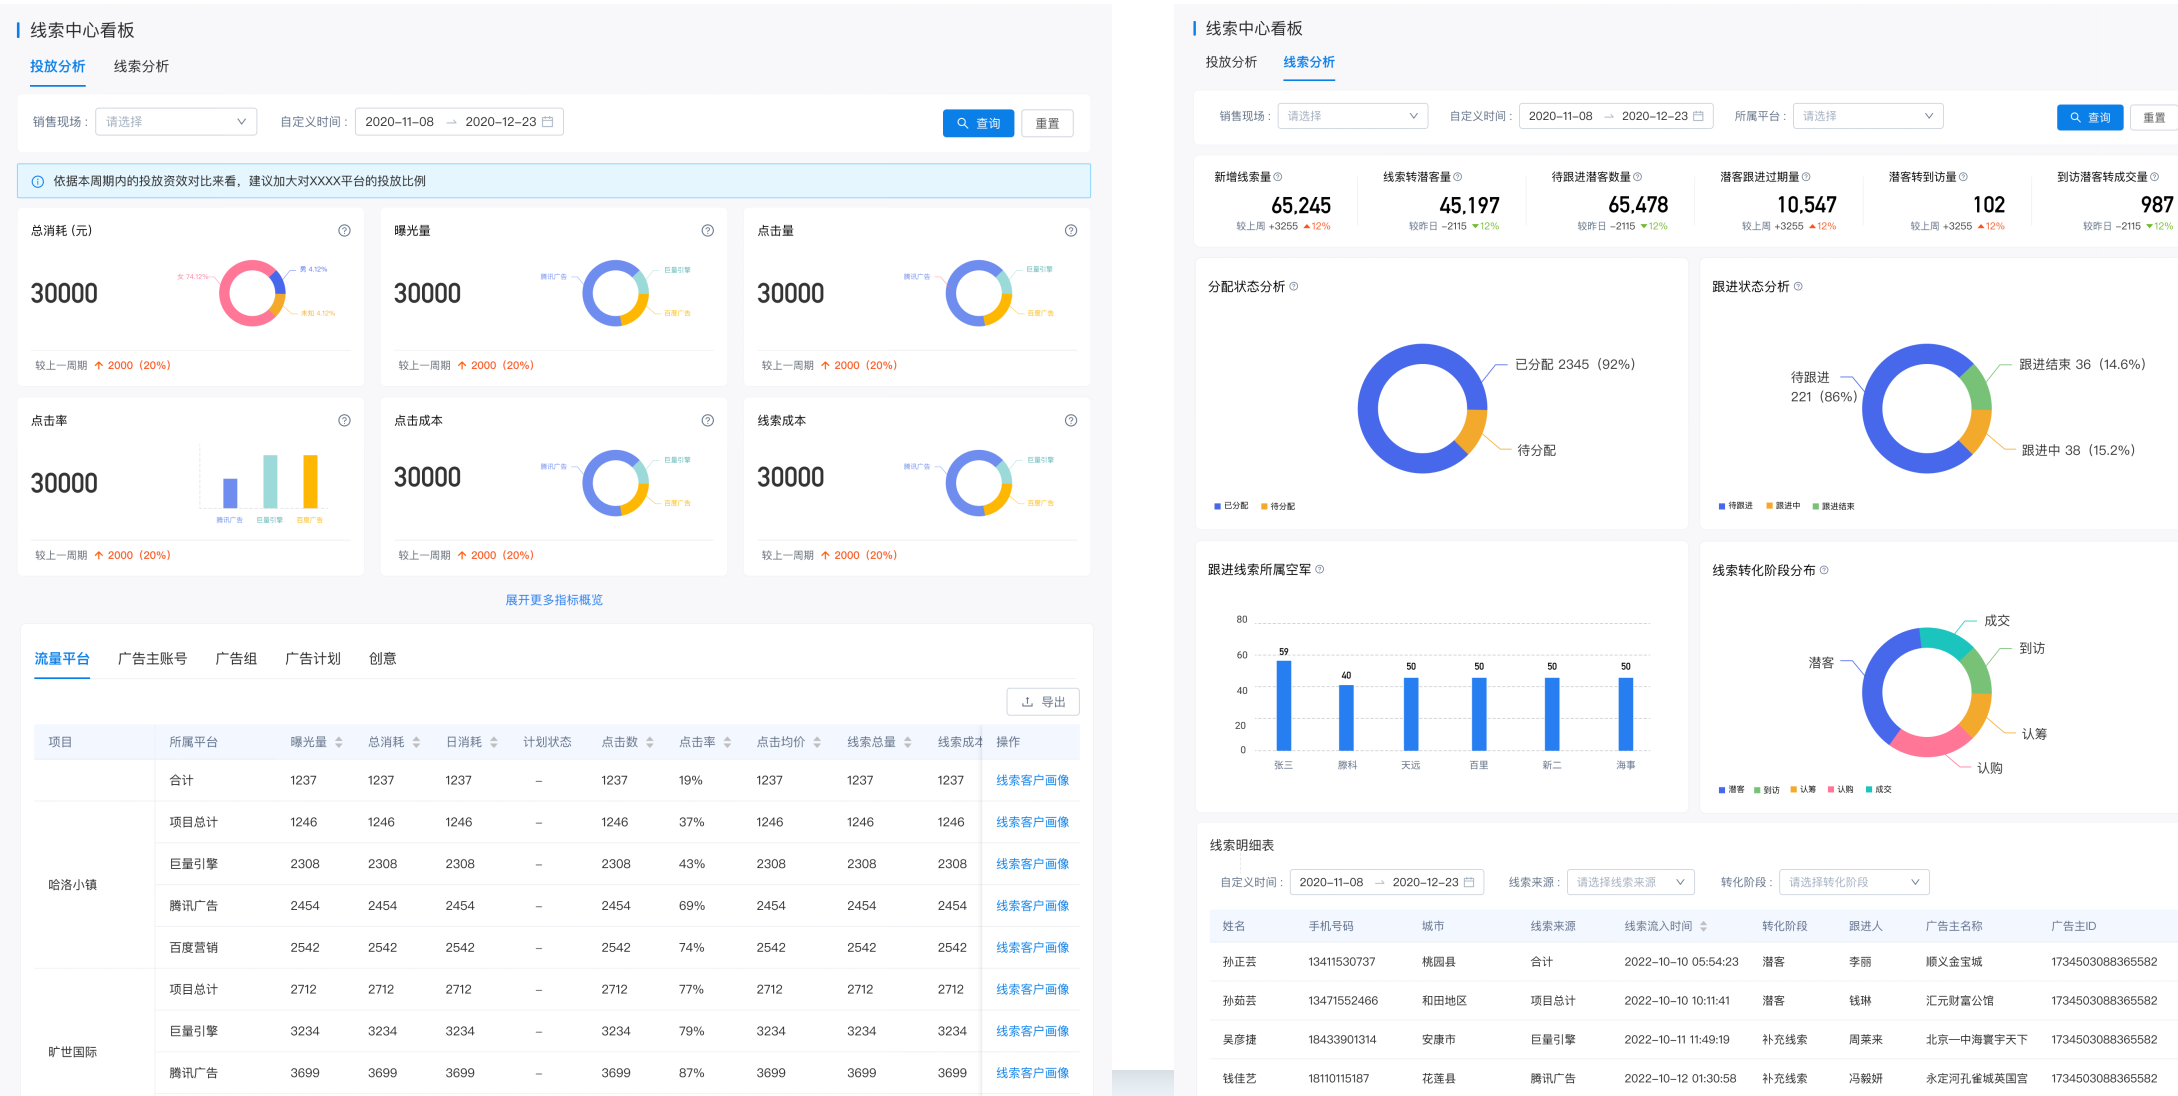2178x1096 pixels.
Task: Switch to 广告主账号 tab
Action: click(x=152, y=658)
